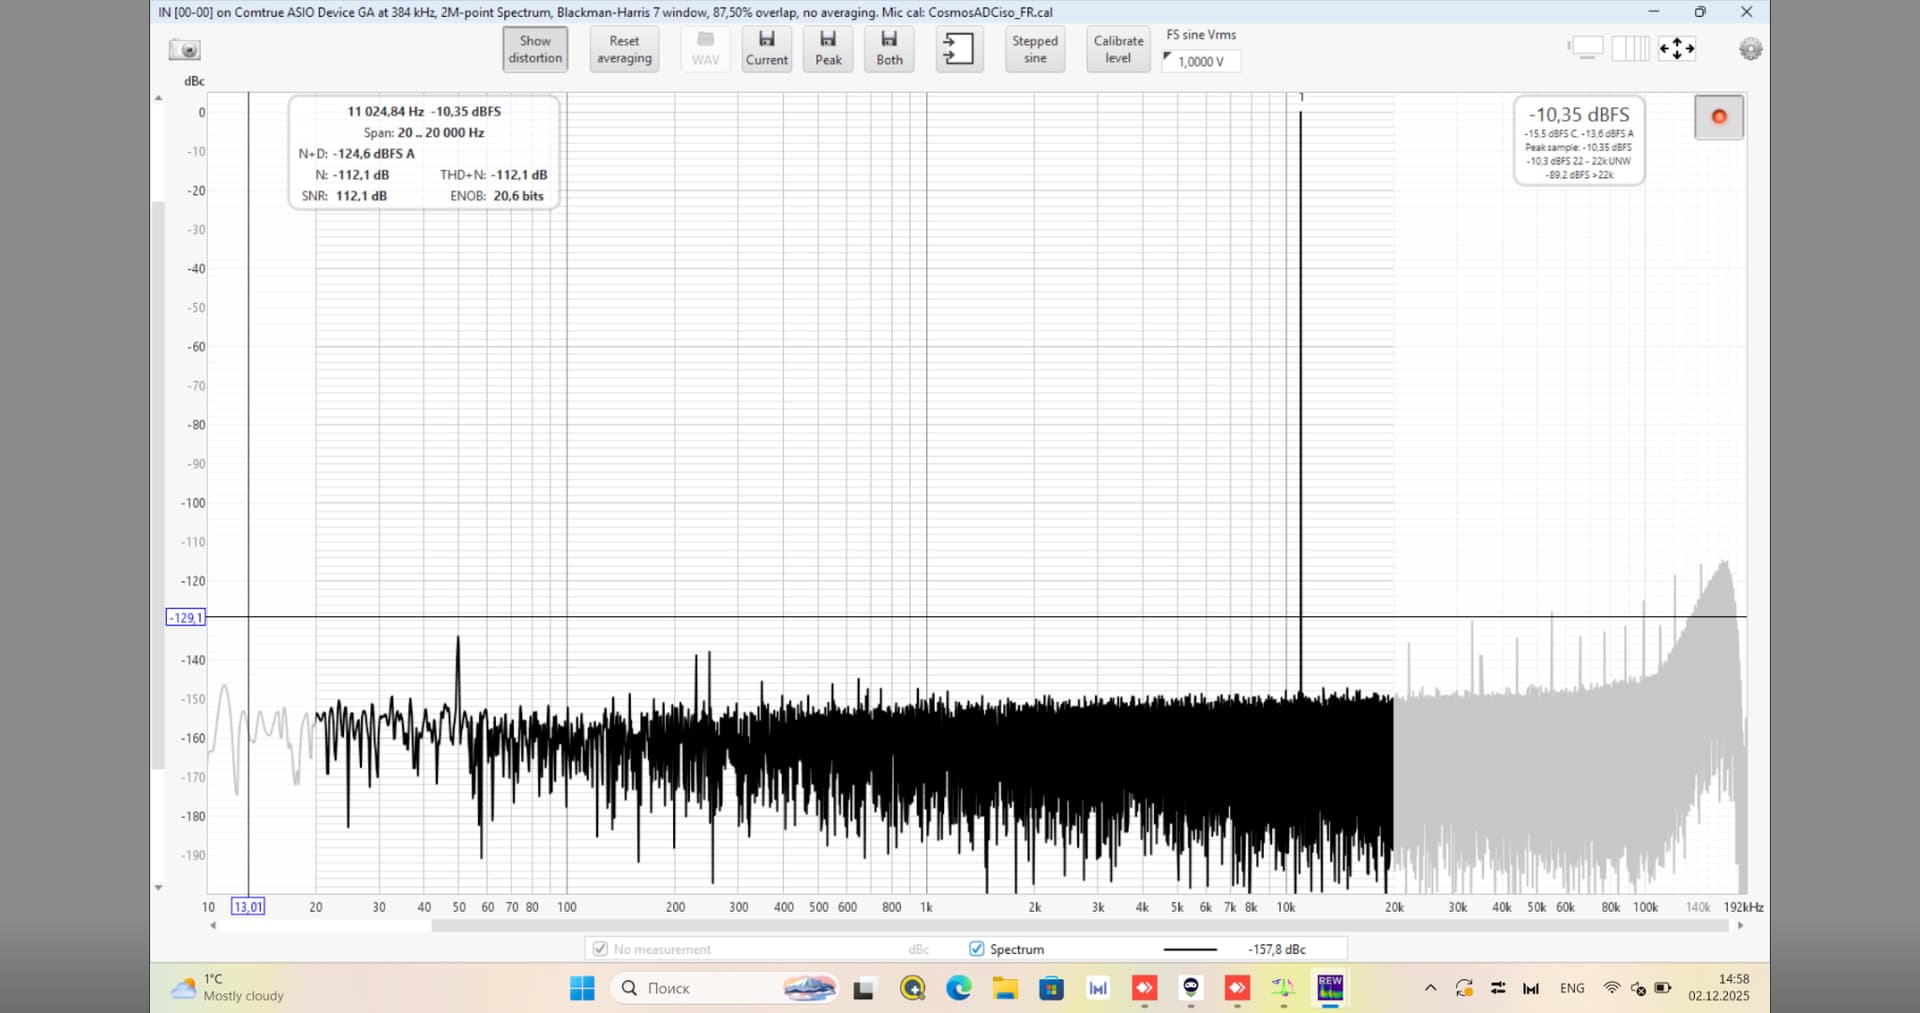1920x1013 pixels.
Task: Click the vertical axis down arrow
Action: [x=158, y=888]
